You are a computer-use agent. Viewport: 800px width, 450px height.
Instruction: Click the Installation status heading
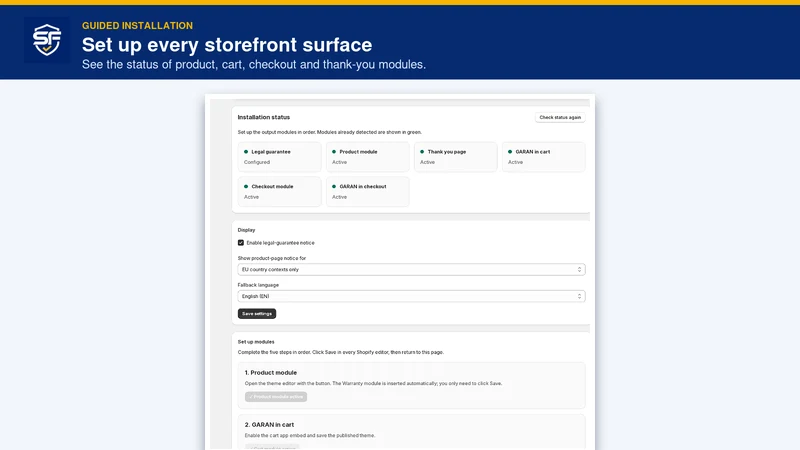(x=263, y=117)
